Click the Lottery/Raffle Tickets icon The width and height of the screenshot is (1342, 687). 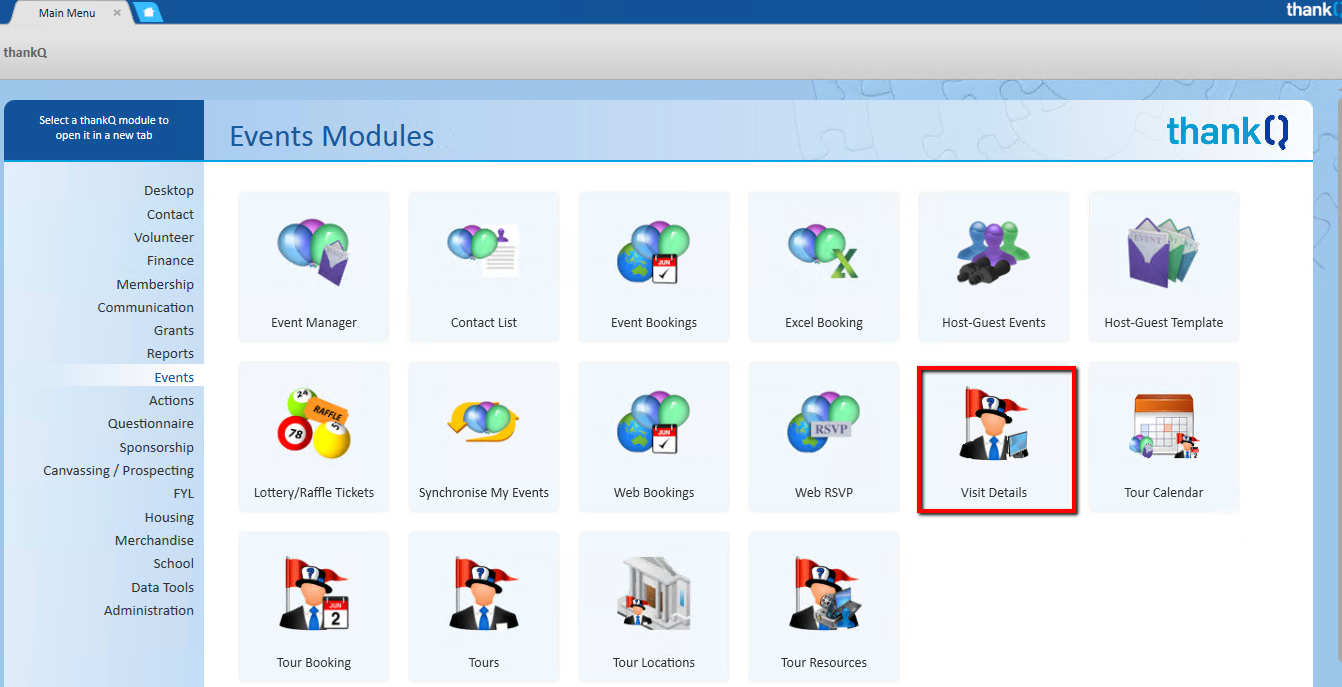(314, 426)
